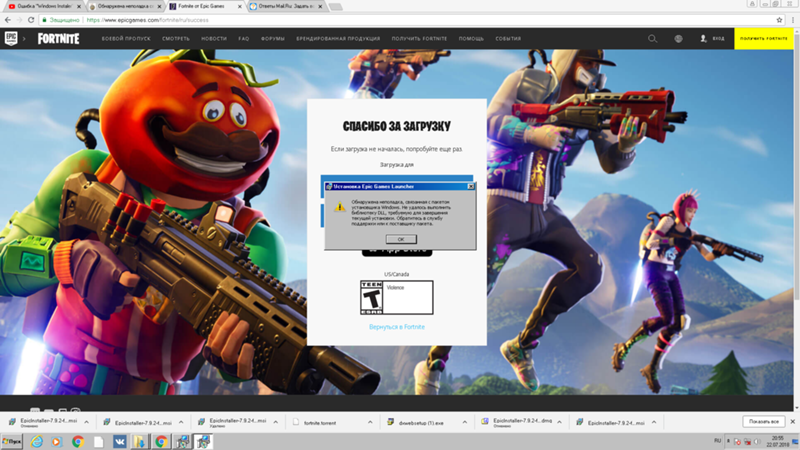This screenshot has width=800, height=450.
Task: Go back with the browser back arrow
Action: pyautogui.click(x=8, y=20)
